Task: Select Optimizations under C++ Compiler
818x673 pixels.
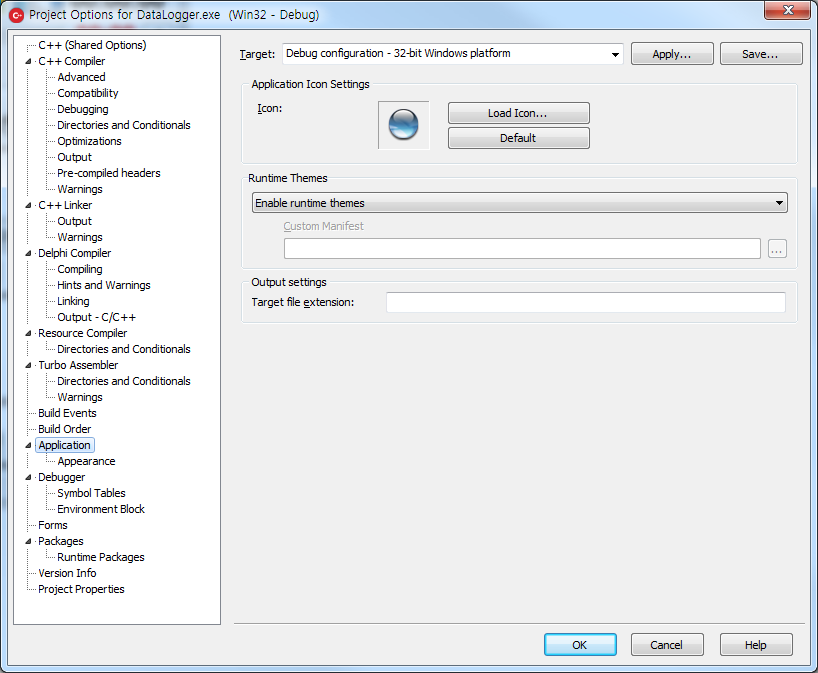Action: pyautogui.click(x=89, y=141)
